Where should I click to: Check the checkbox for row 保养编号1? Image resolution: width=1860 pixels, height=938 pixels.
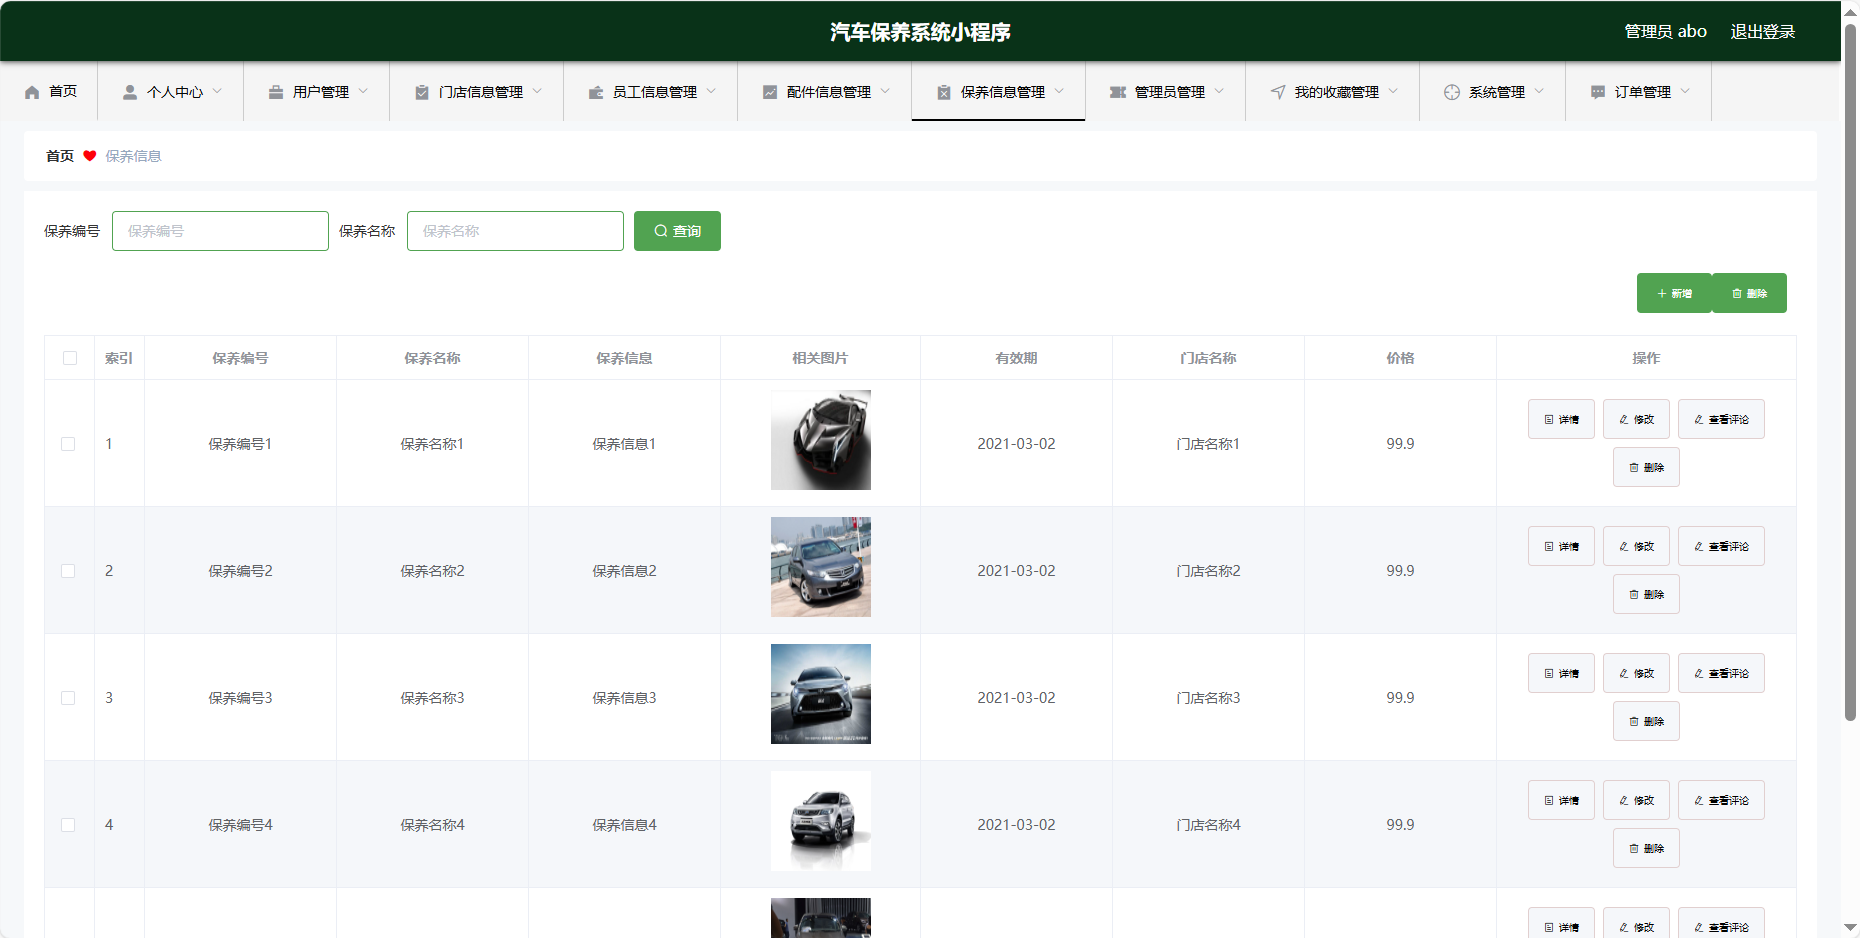click(x=68, y=444)
